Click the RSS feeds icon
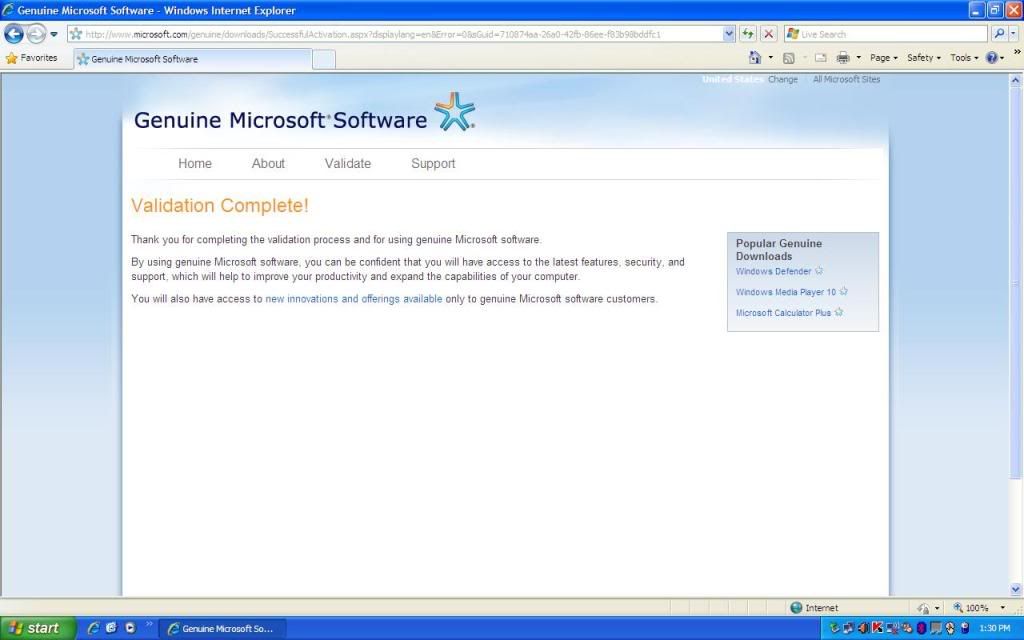 coord(789,58)
